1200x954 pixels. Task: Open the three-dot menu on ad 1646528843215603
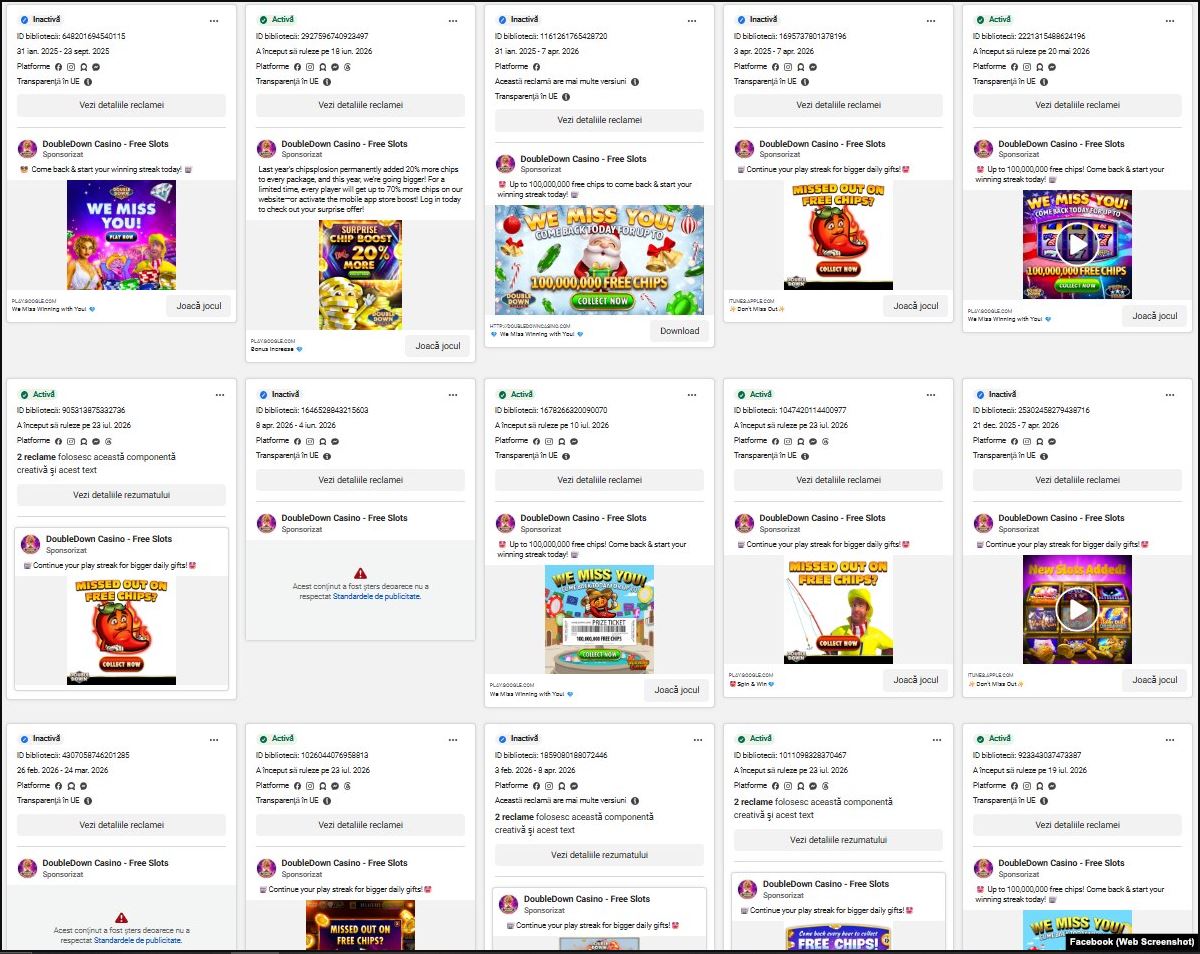pyautogui.click(x=453, y=395)
